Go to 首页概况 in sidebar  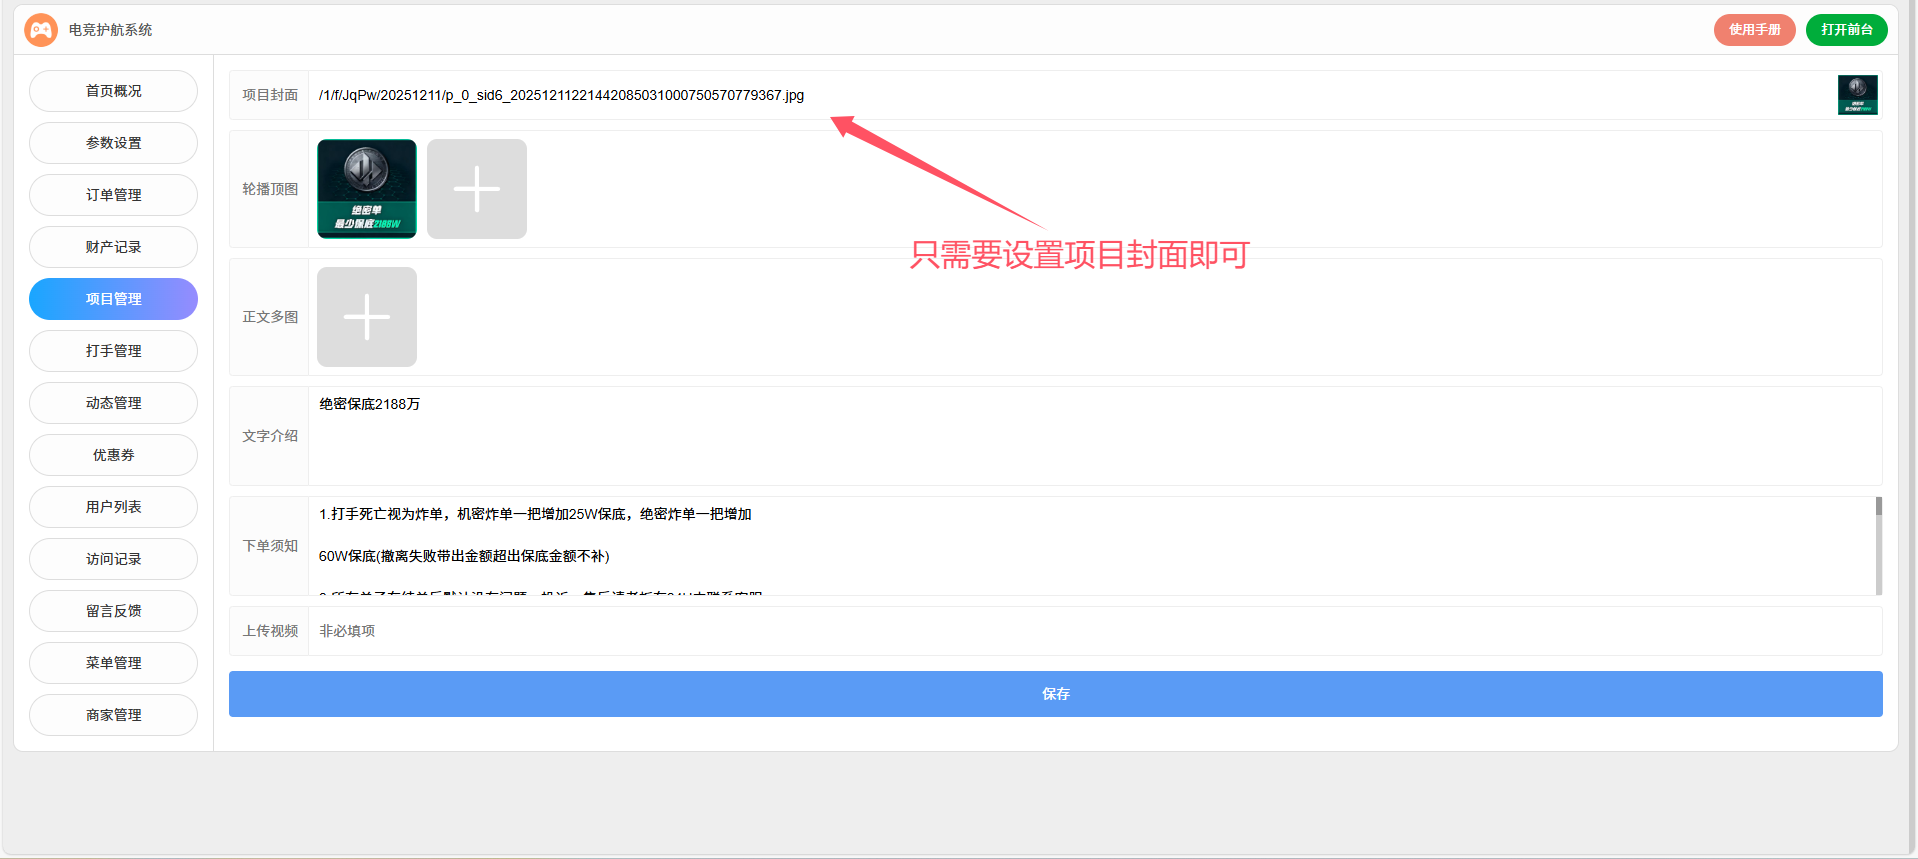[x=113, y=91]
